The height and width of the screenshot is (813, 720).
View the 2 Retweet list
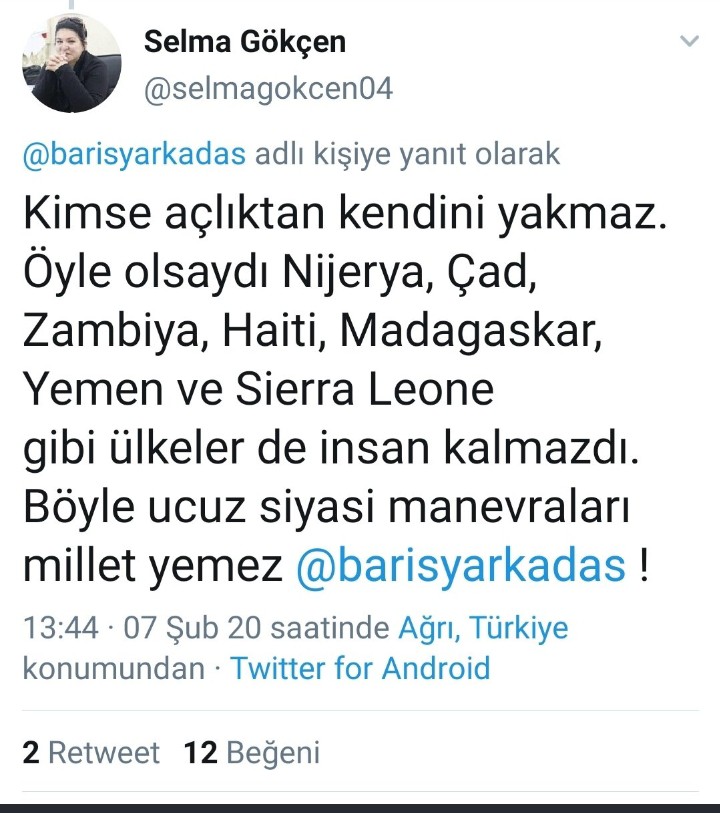pos(91,753)
